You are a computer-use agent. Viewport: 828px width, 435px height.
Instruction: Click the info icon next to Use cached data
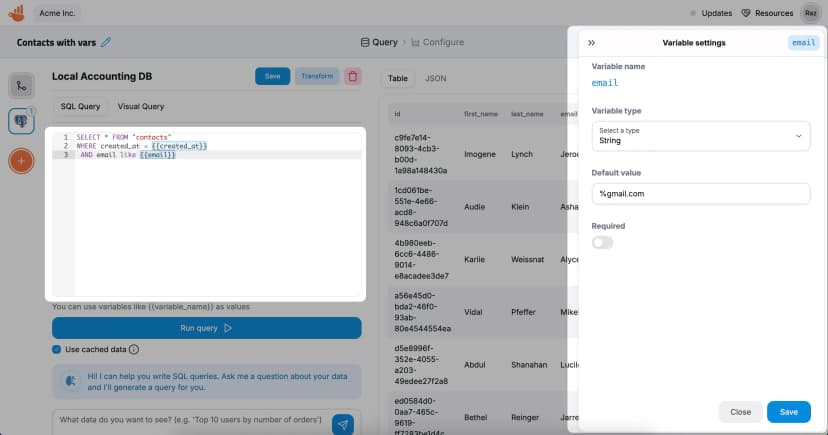pos(134,349)
